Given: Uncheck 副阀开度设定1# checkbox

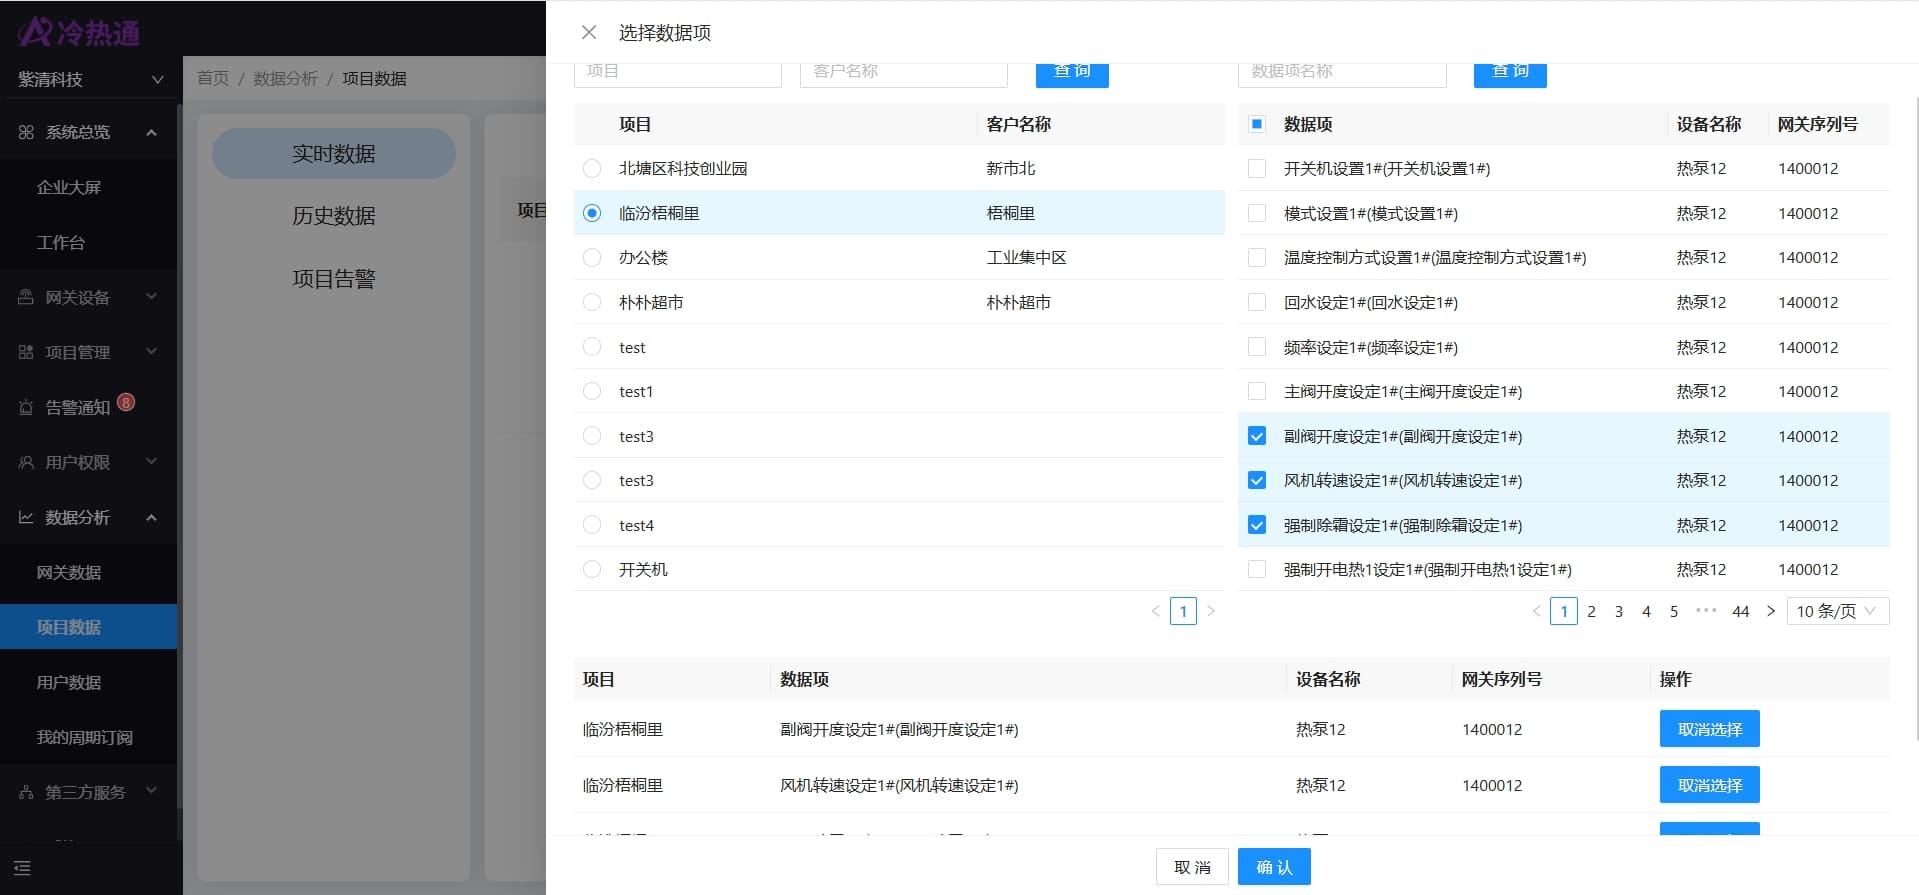Looking at the screenshot, I should pyautogui.click(x=1257, y=436).
